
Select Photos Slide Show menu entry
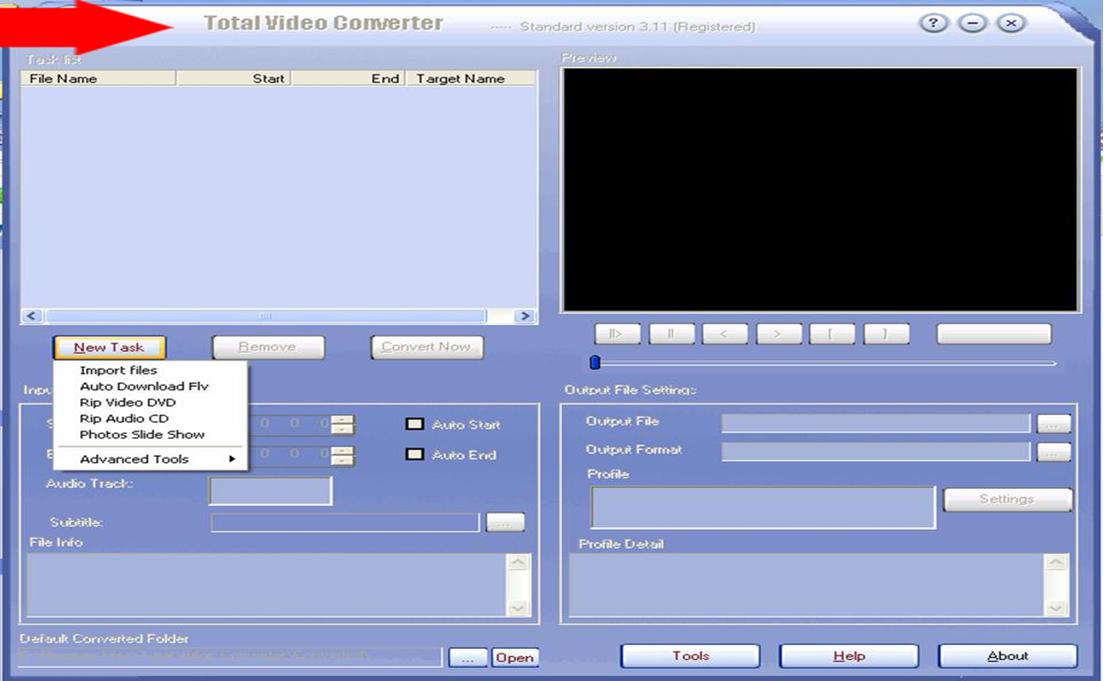click(x=142, y=435)
